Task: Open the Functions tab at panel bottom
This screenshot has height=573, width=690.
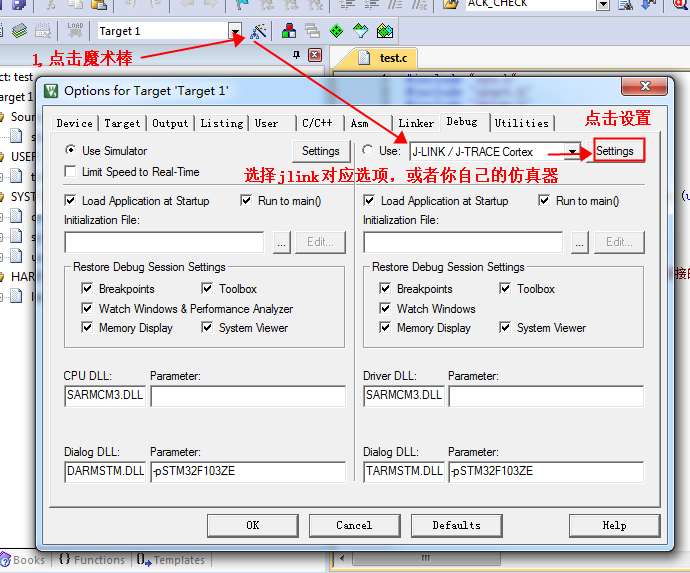Action: coord(92,560)
